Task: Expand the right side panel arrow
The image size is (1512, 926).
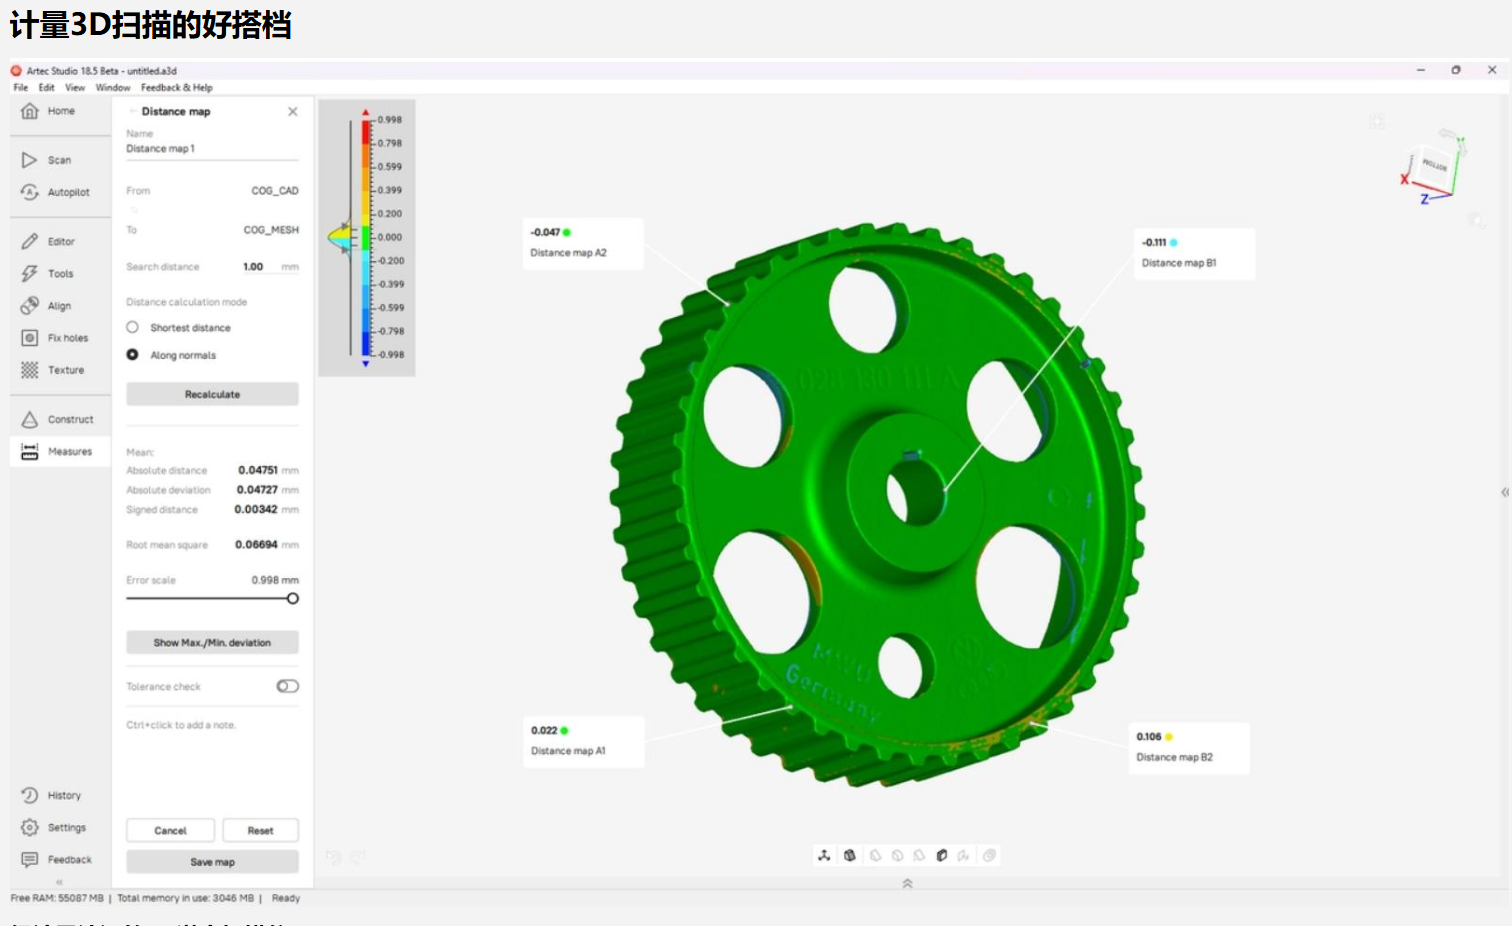Action: pos(1504,492)
